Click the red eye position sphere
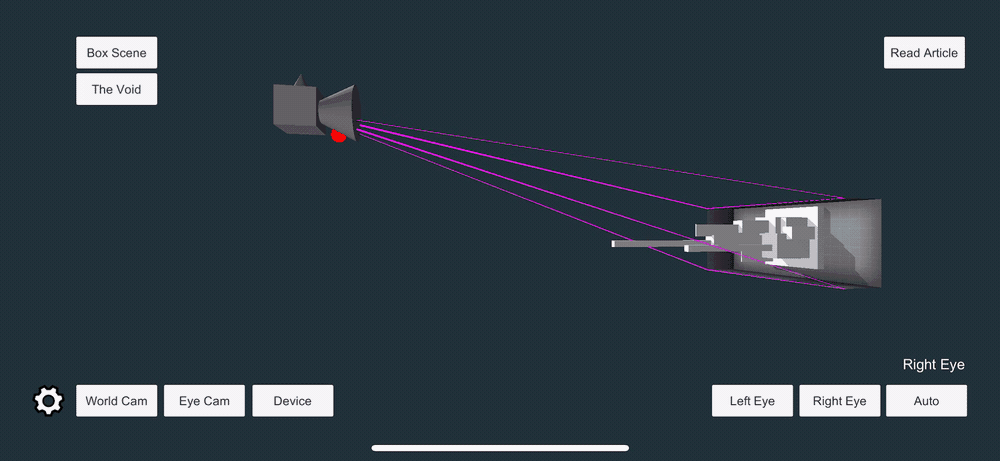Image resolution: width=1000 pixels, height=461 pixels. coord(338,135)
